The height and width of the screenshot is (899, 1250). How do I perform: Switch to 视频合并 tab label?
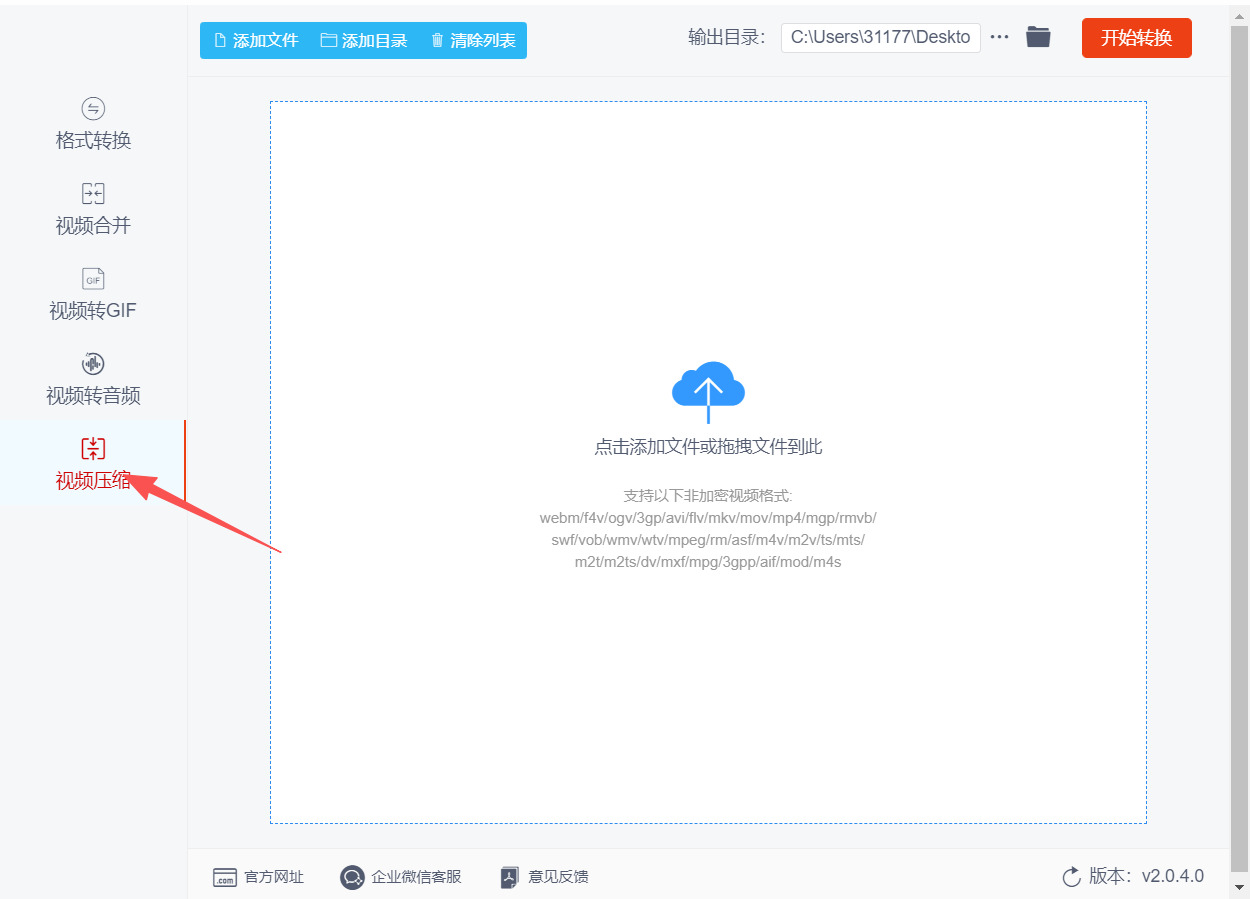click(93, 226)
